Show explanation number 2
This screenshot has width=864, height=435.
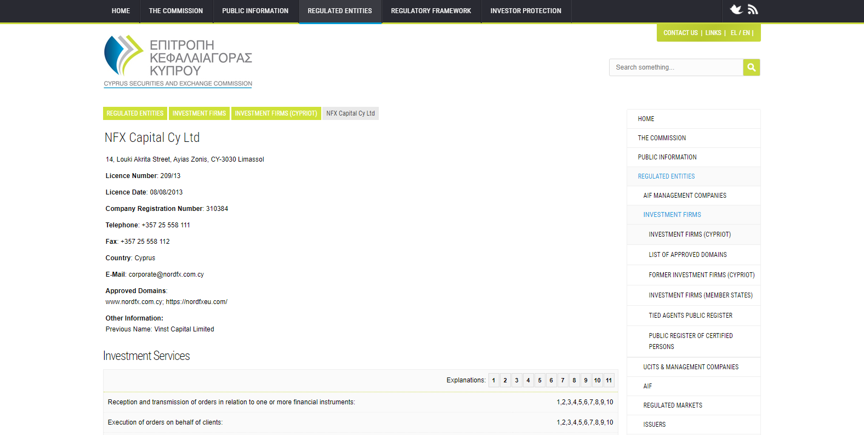505,380
